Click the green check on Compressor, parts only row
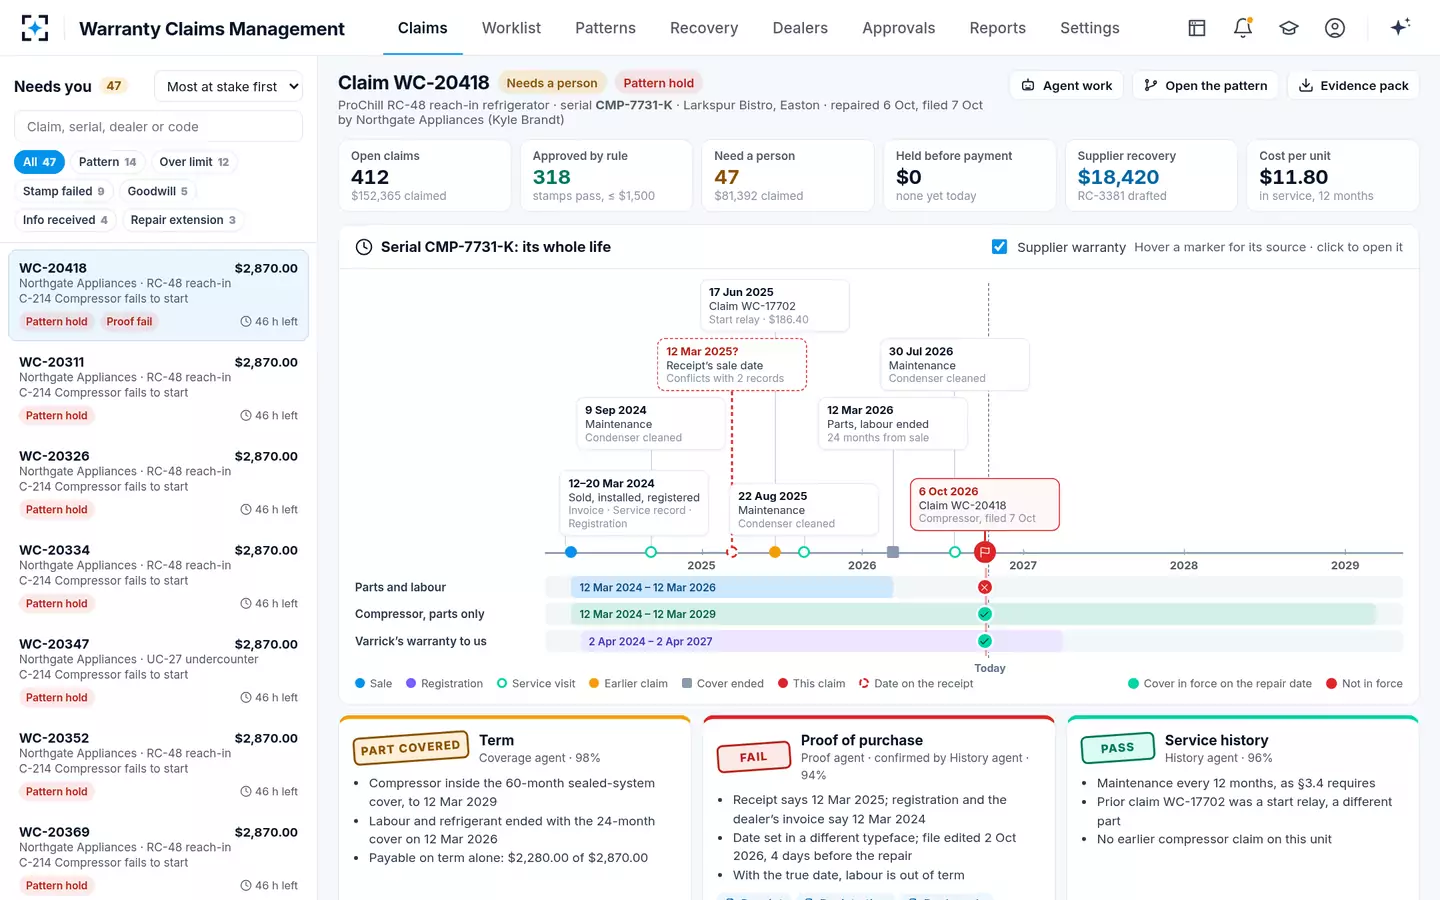Image resolution: width=1440 pixels, height=900 pixels. (985, 614)
